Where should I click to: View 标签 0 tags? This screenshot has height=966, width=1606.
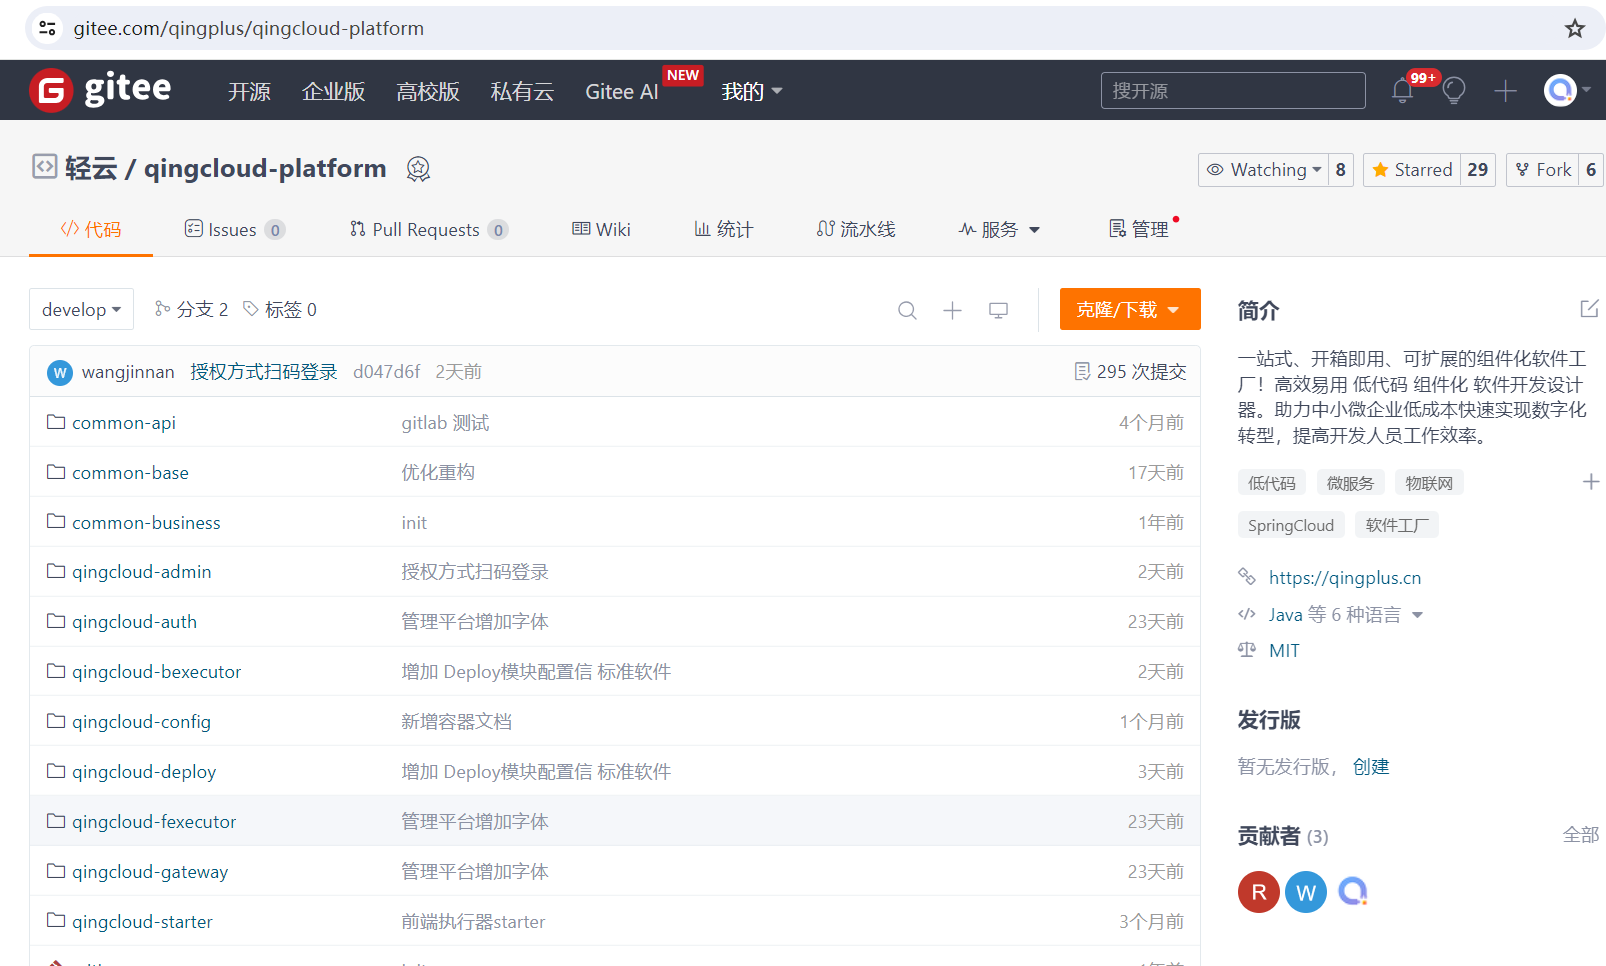tap(280, 310)
